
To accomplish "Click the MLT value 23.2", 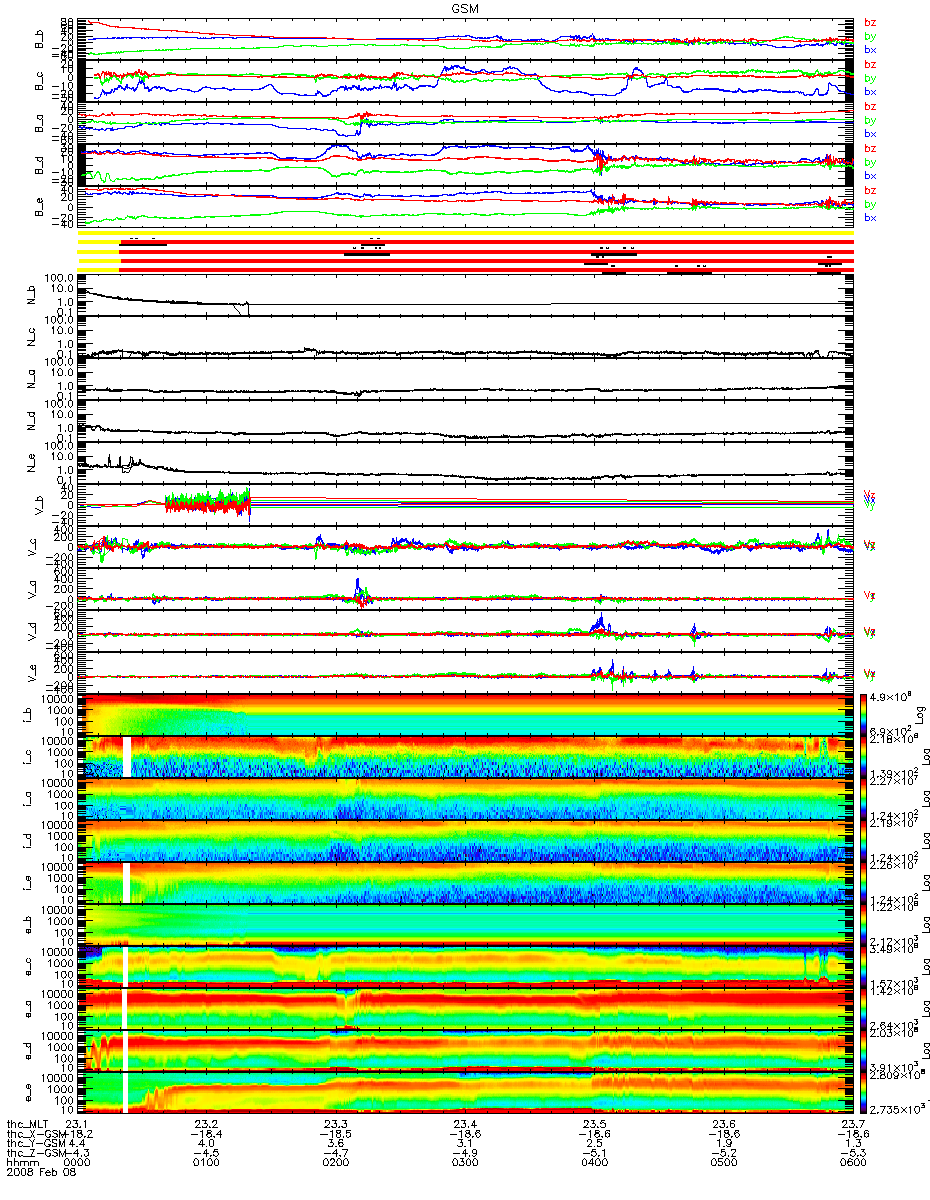I will point(206,1124).
